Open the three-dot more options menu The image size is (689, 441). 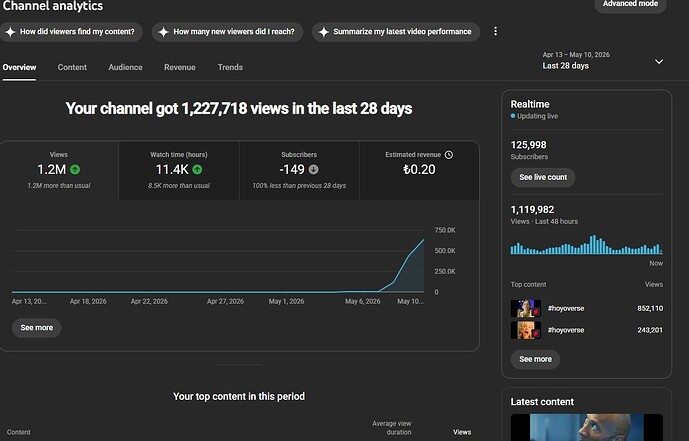[x=495, y=31]
